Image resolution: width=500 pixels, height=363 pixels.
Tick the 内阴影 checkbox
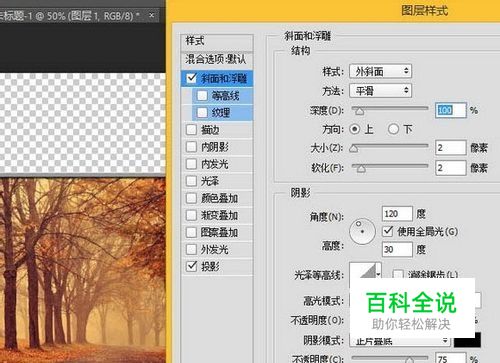click(x=191, y=147)
